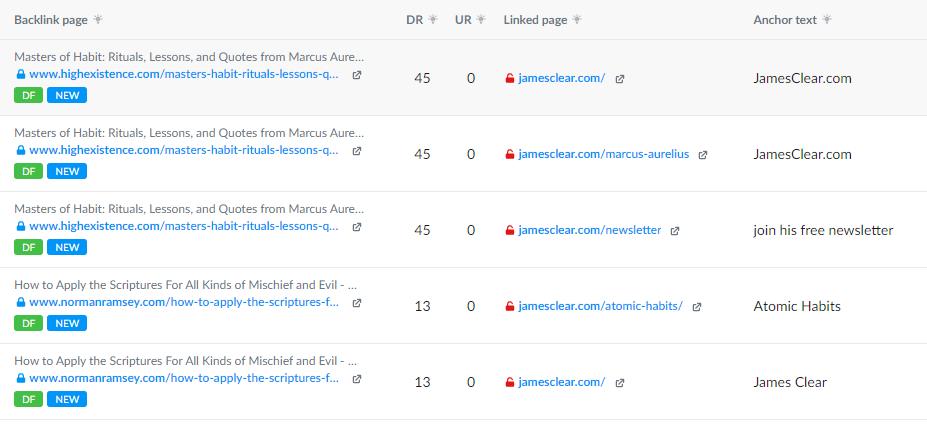Click the lightbulb hint icon next to DR
Viewport: 927px width, 429px height.
click(x=433, y=20)
